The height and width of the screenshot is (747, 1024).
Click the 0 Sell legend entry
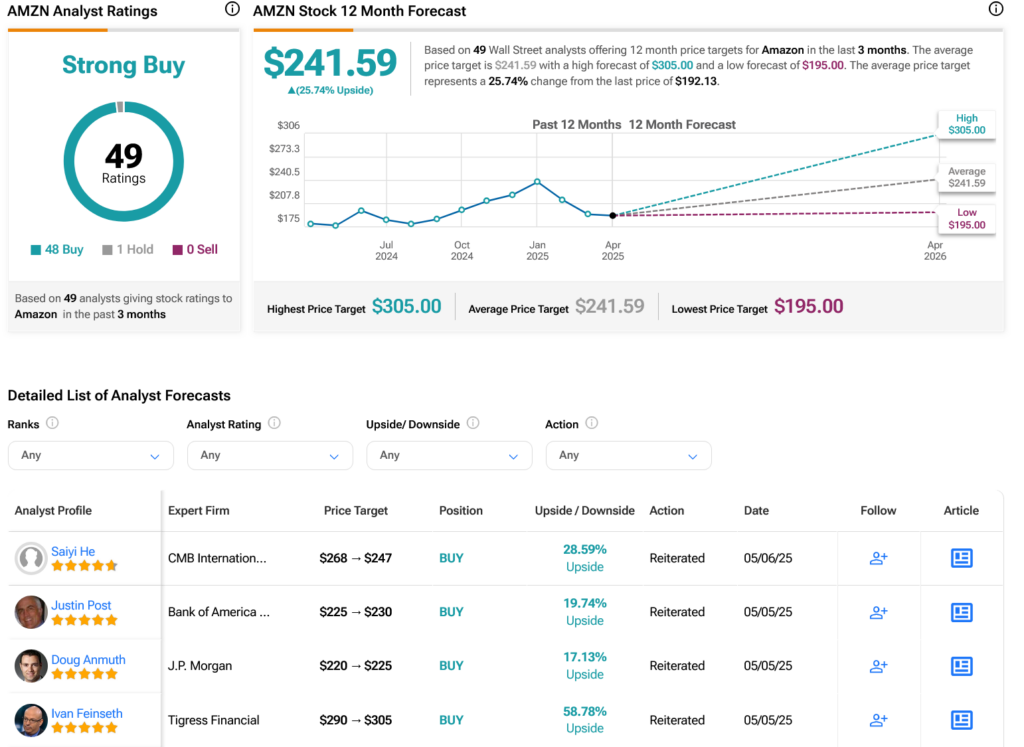[x=195, y=249]
